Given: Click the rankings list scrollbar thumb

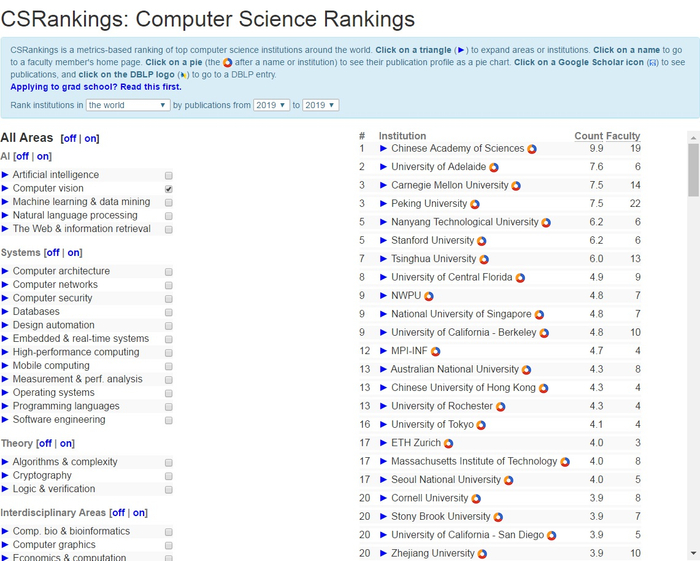Looking at the screenshot, I should pos(693,170).
